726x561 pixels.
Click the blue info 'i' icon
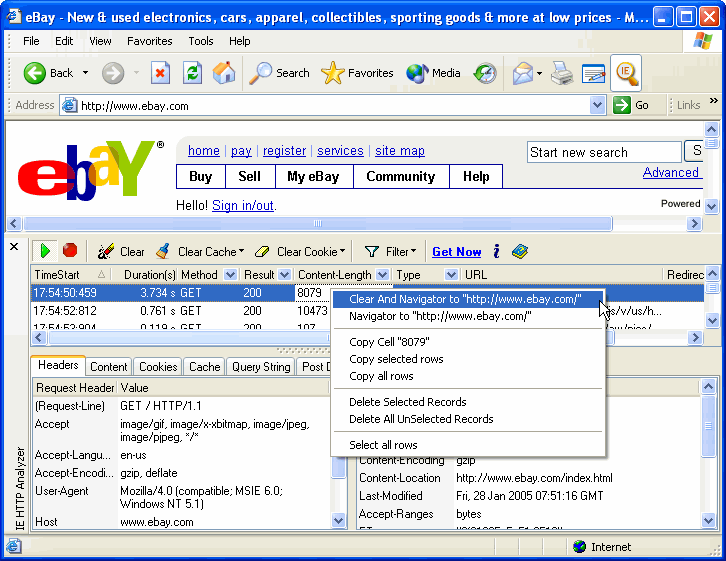coord(496,251)
